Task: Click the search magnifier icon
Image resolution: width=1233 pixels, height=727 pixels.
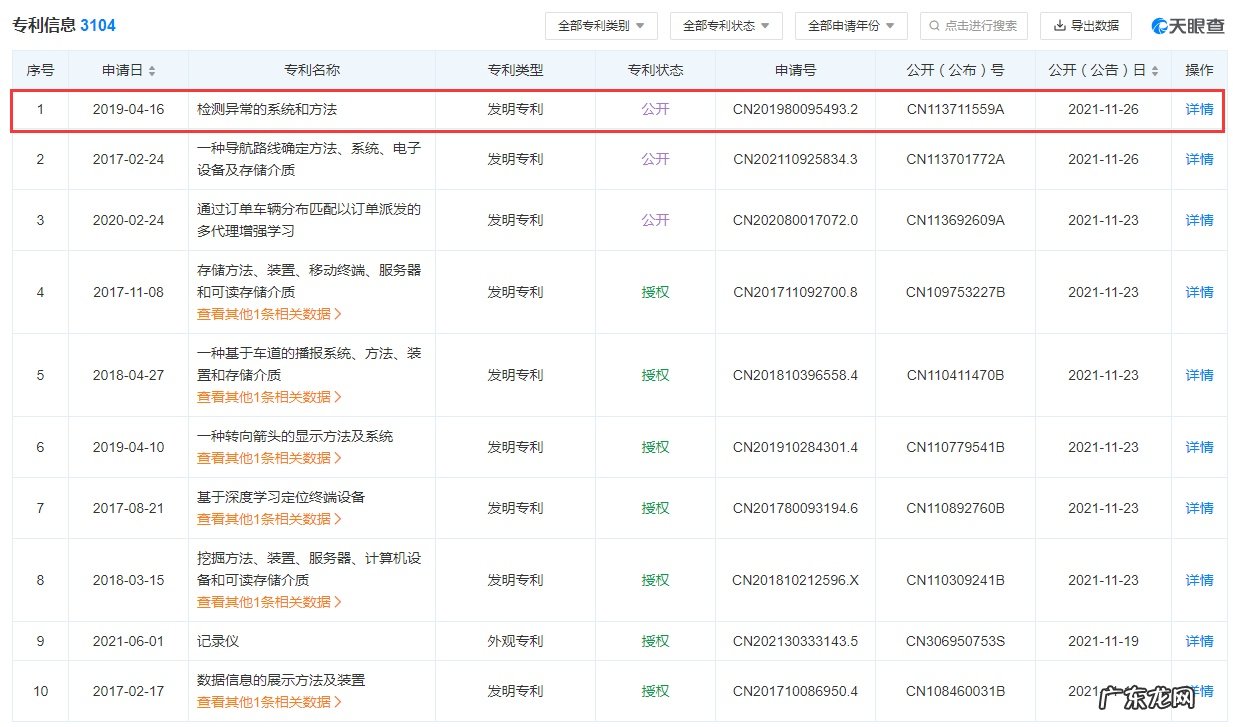Action: coord(933,26)
